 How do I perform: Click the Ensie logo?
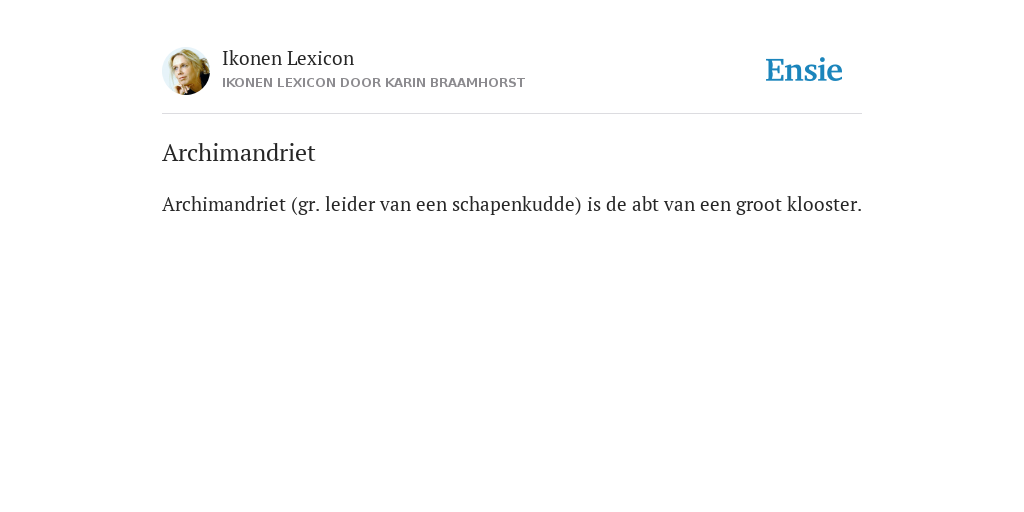[x=804, y=70]
